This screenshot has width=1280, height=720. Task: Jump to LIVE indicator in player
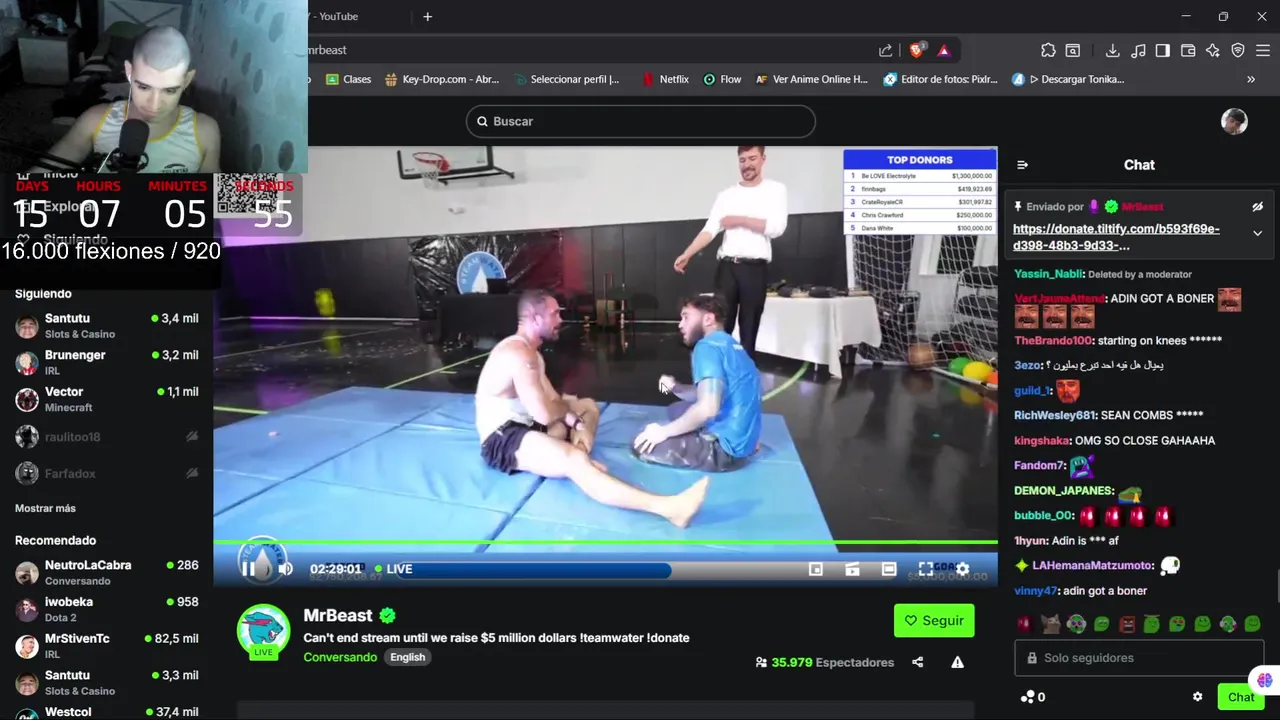coord(394,569)
